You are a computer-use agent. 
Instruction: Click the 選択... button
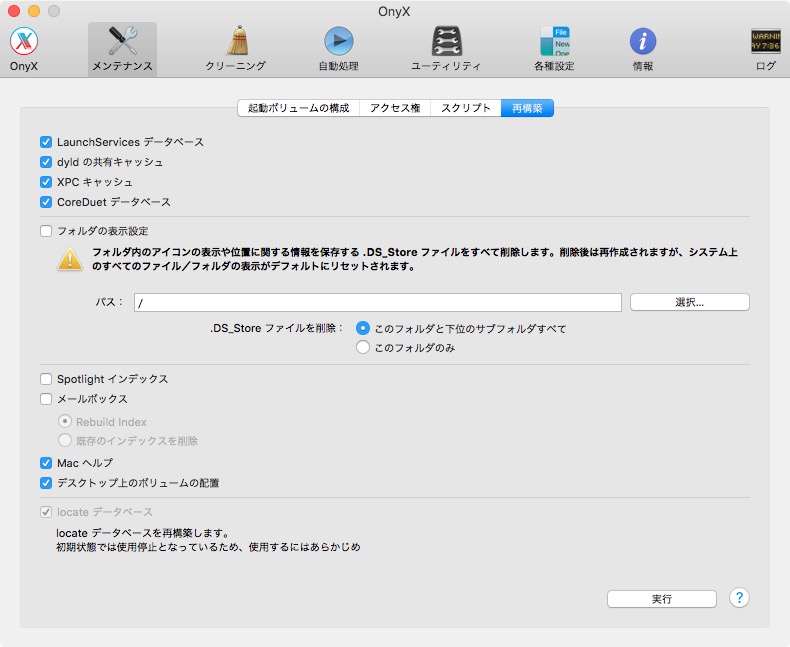pyautogui.click(x=690, y=302)
